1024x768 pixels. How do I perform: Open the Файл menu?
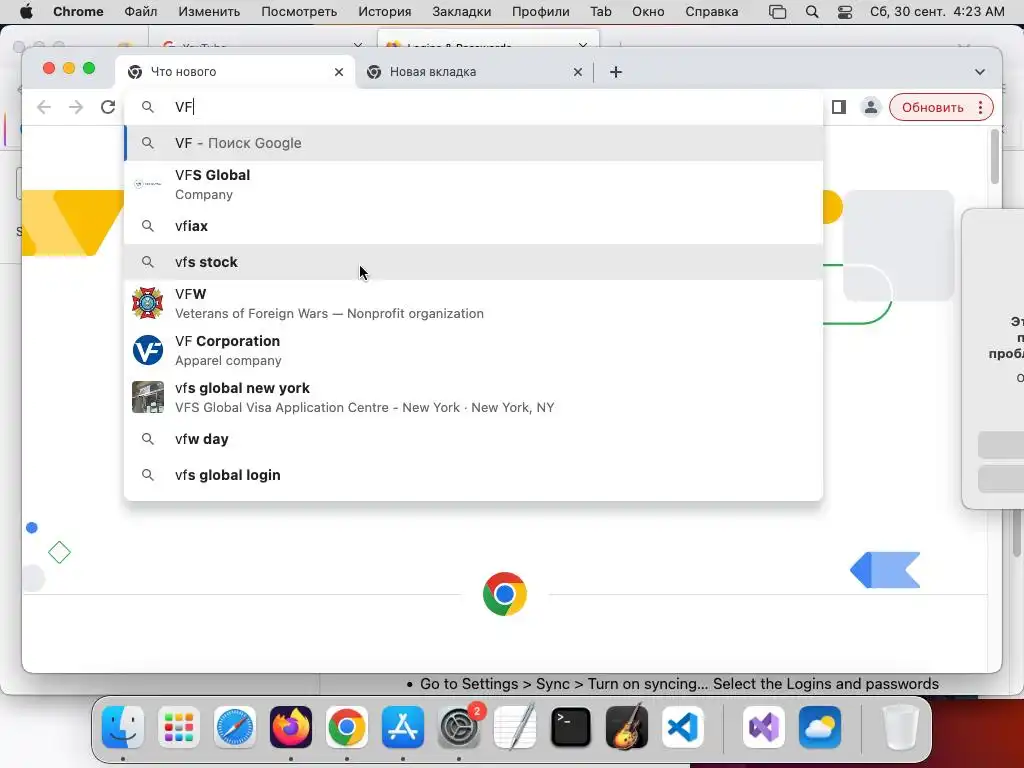point(140,12)
